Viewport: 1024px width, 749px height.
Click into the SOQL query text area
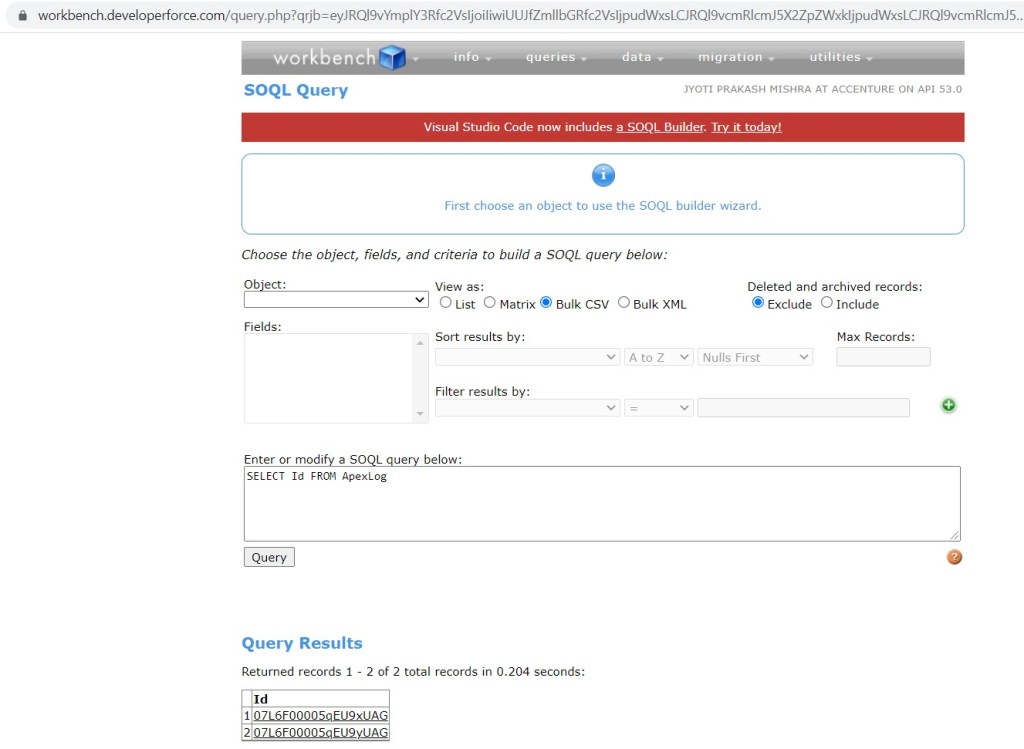pos(602,504)
